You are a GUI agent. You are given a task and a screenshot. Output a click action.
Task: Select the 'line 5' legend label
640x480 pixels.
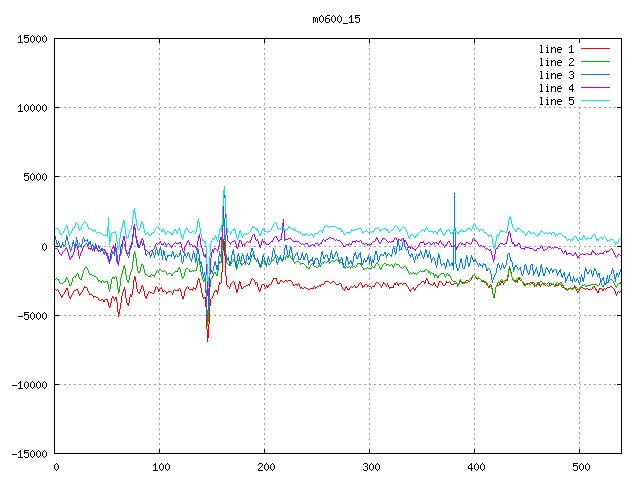point(556,101)
